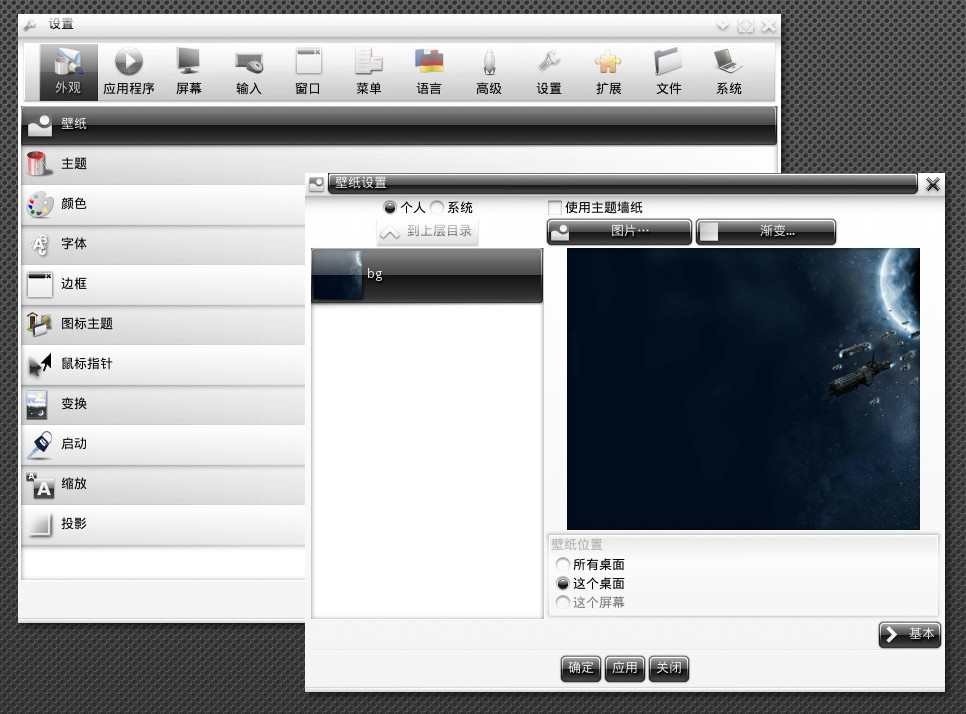
Task: Select the 颜色 palette entry
Action: 163,204
